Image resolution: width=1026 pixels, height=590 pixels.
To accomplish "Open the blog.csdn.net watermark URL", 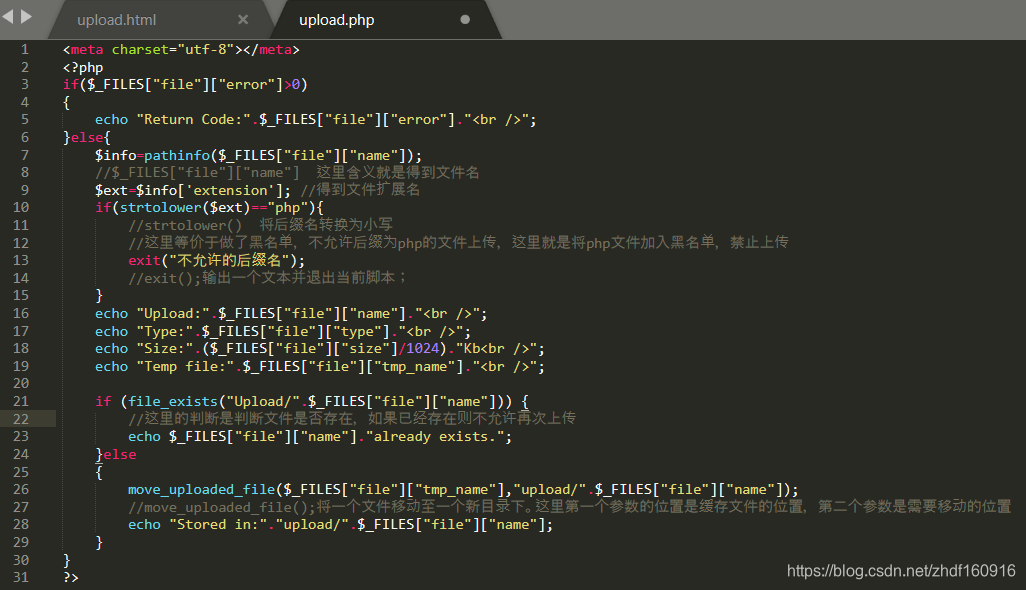I will 901,571.
